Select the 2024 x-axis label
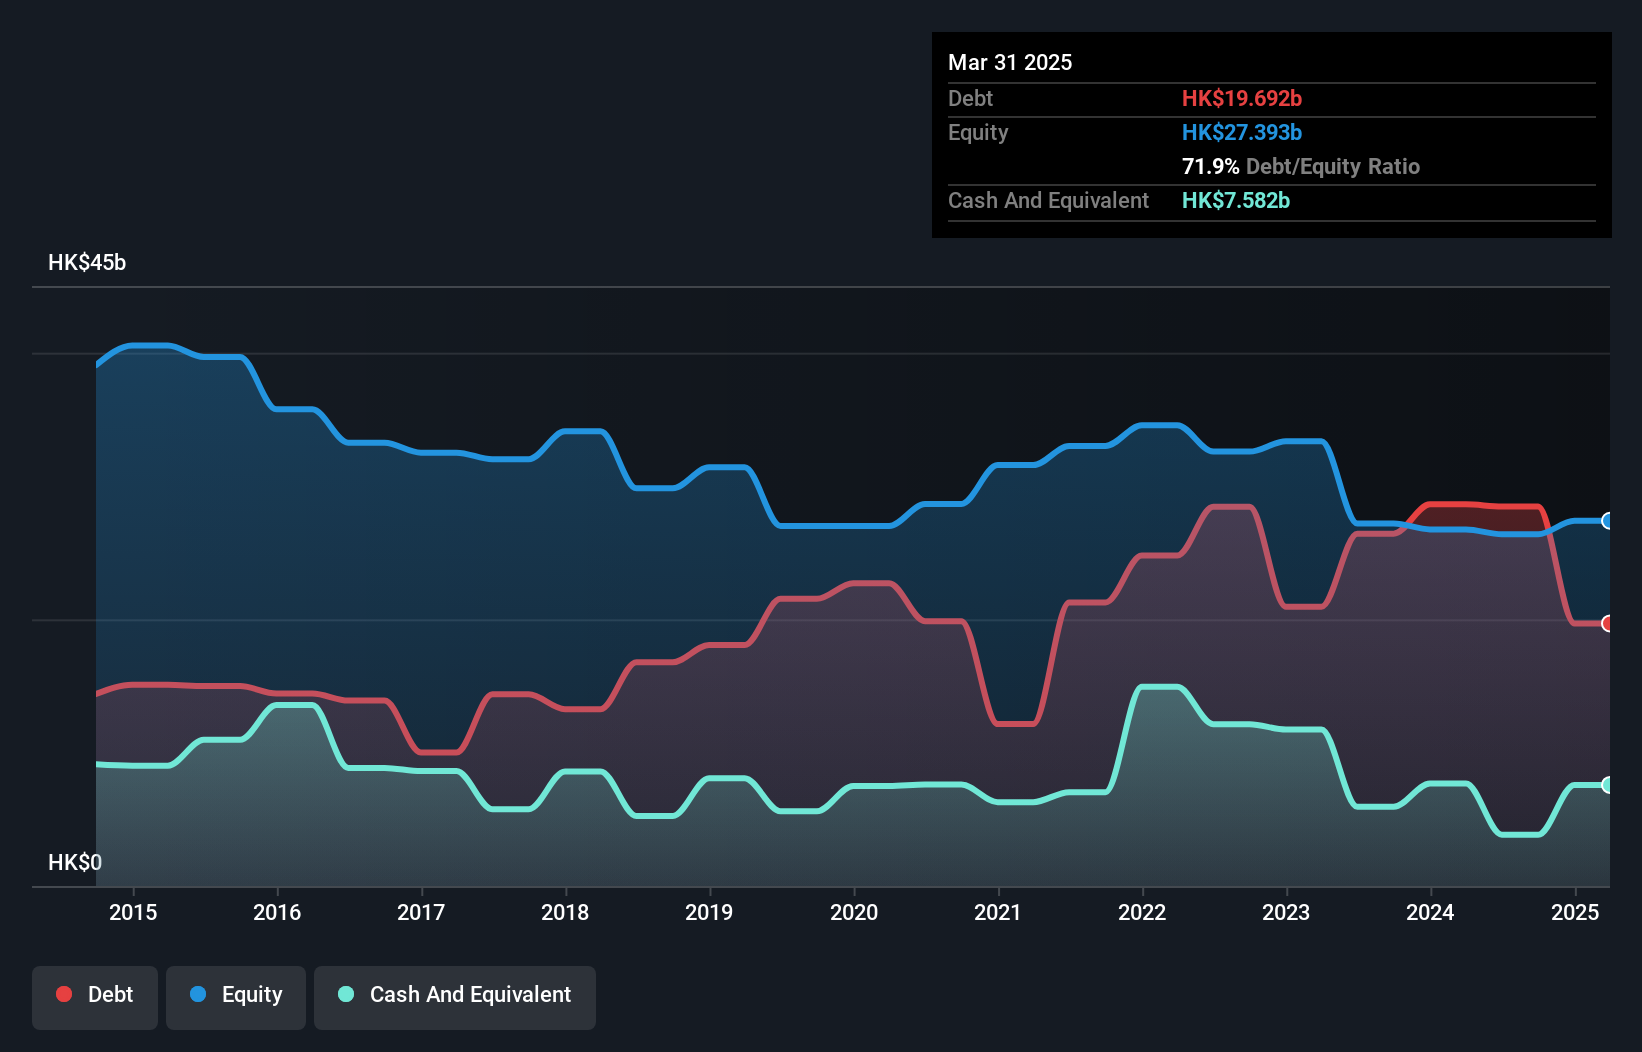The height and width of the screenshot is (1052, 1642). pyautogui.click(x=1430, y=912)
